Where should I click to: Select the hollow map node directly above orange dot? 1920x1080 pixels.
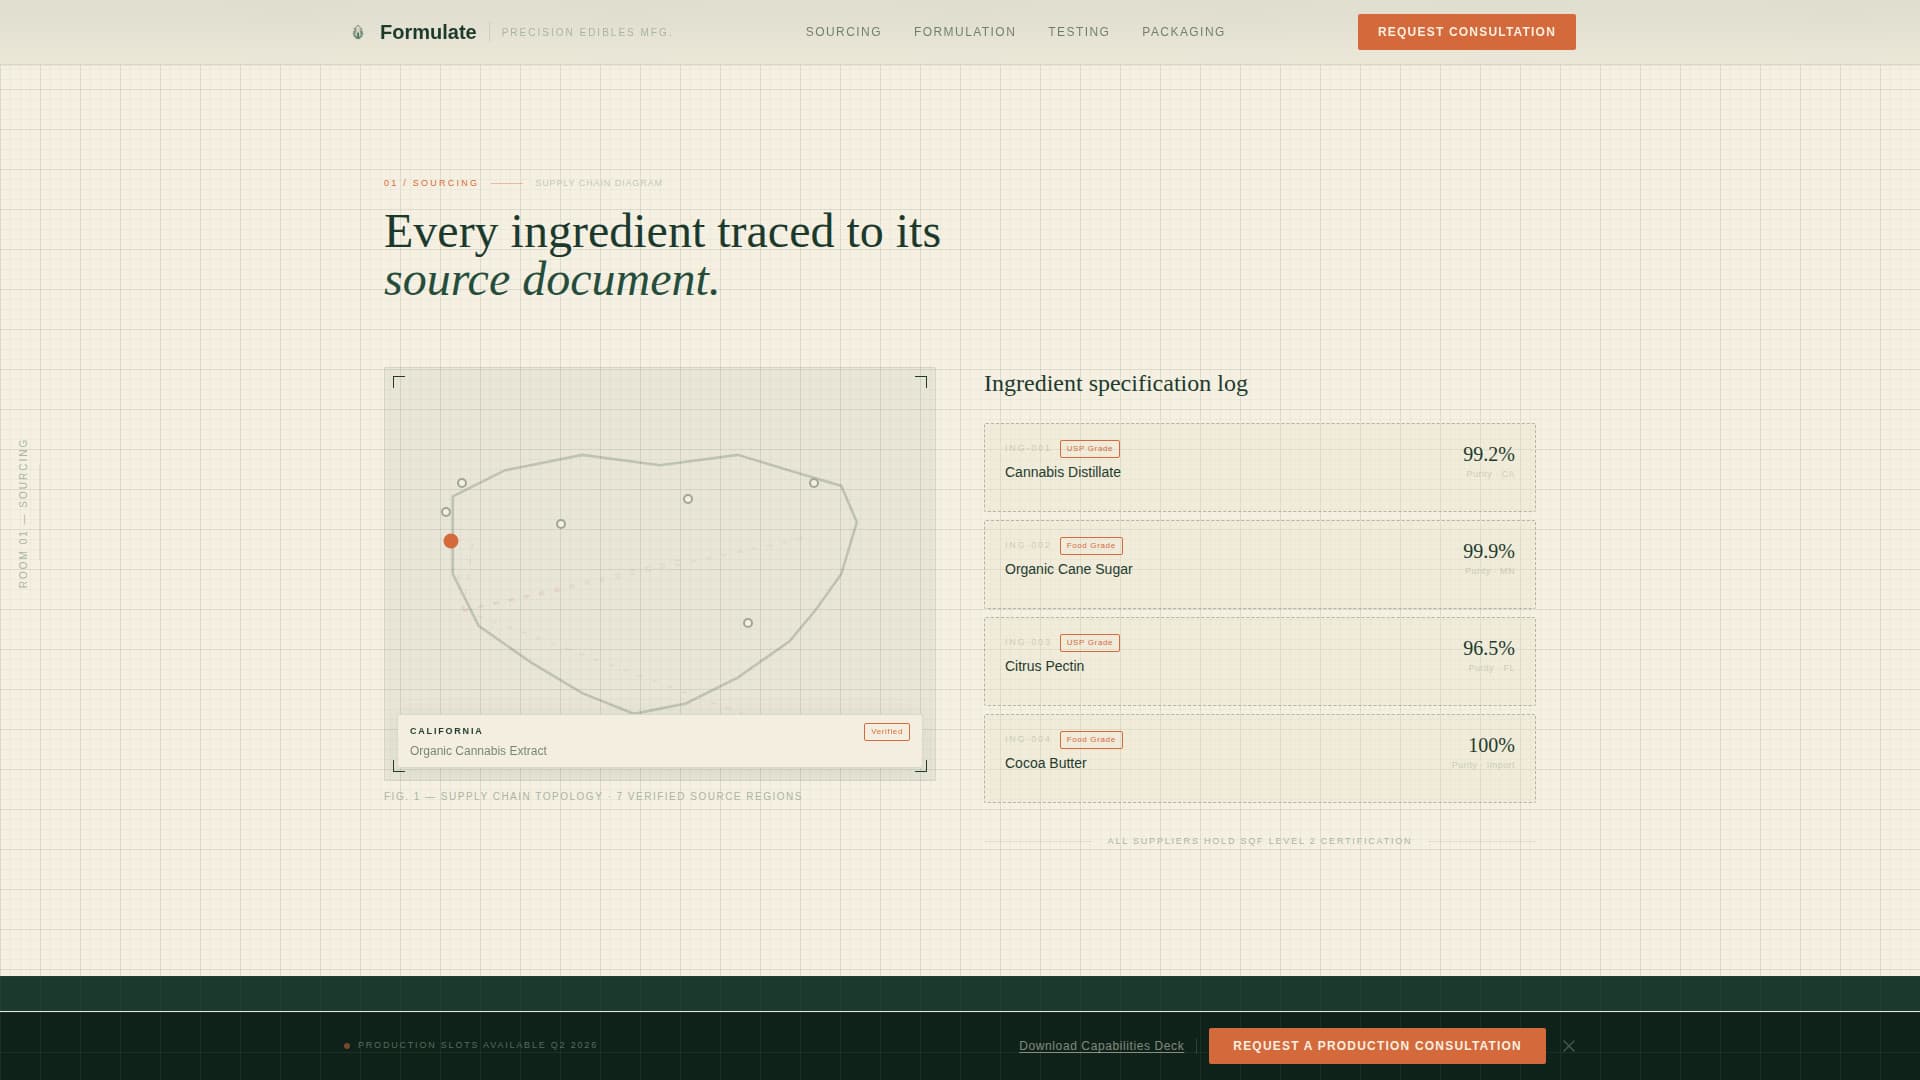coord(446,512)
